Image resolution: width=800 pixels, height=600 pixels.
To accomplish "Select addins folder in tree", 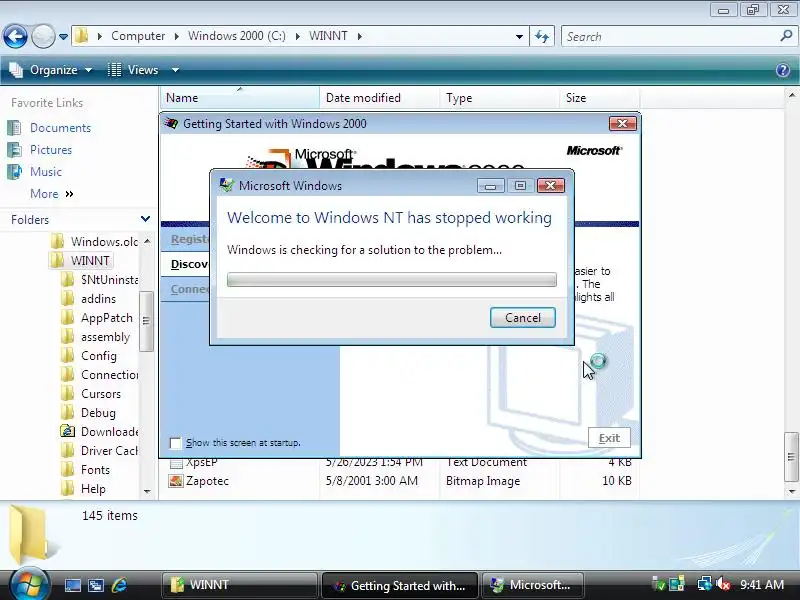I will click(89, 298).
